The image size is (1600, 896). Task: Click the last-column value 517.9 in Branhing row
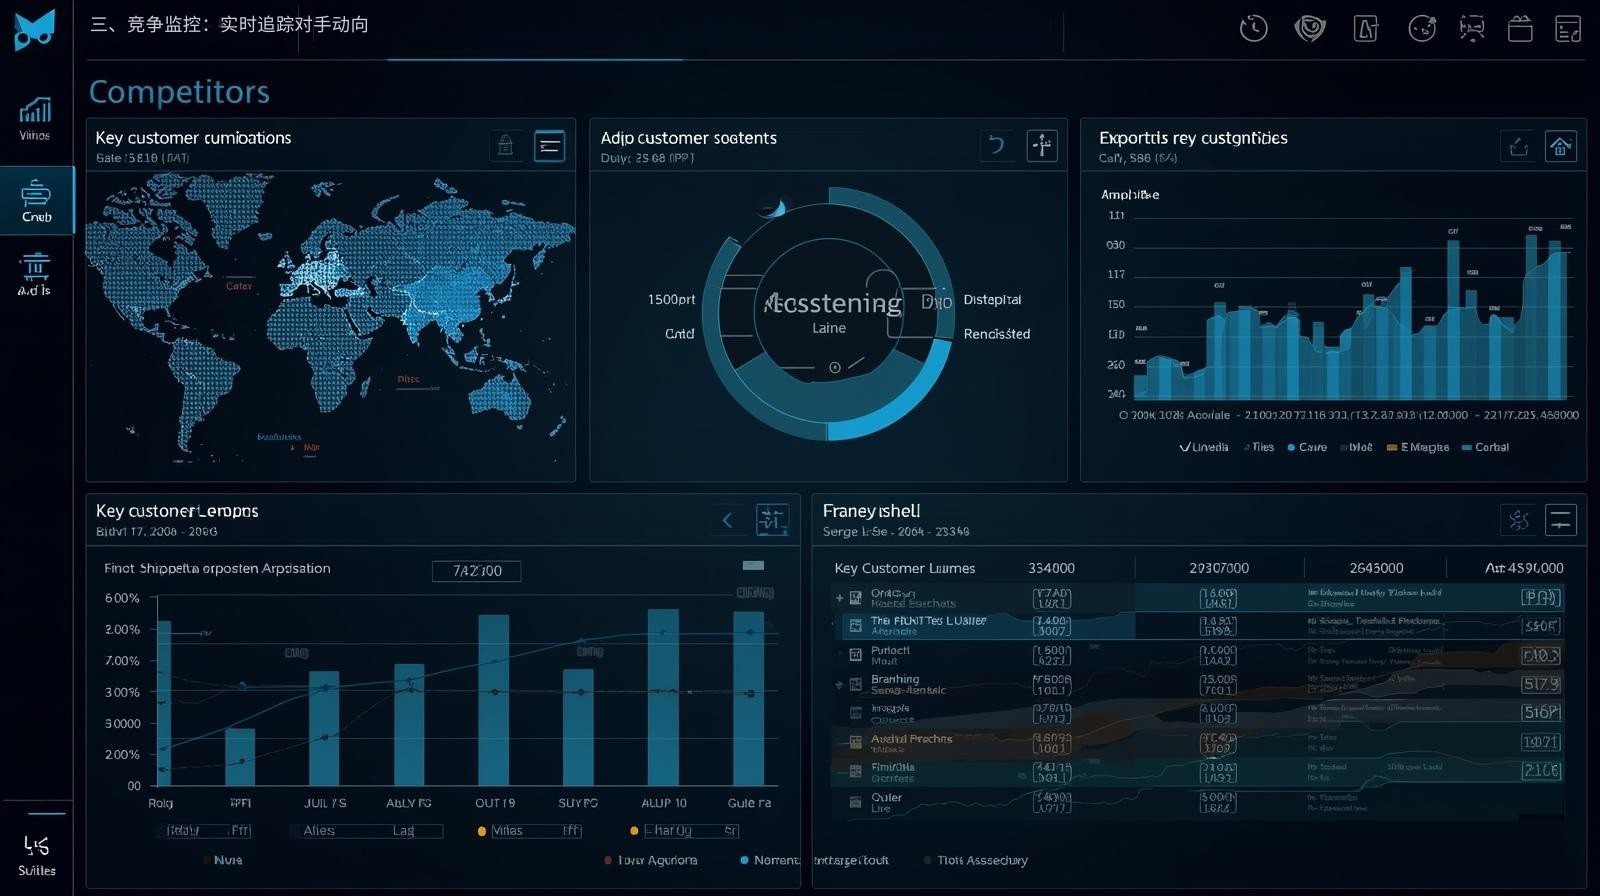[x=1541, y=684]
